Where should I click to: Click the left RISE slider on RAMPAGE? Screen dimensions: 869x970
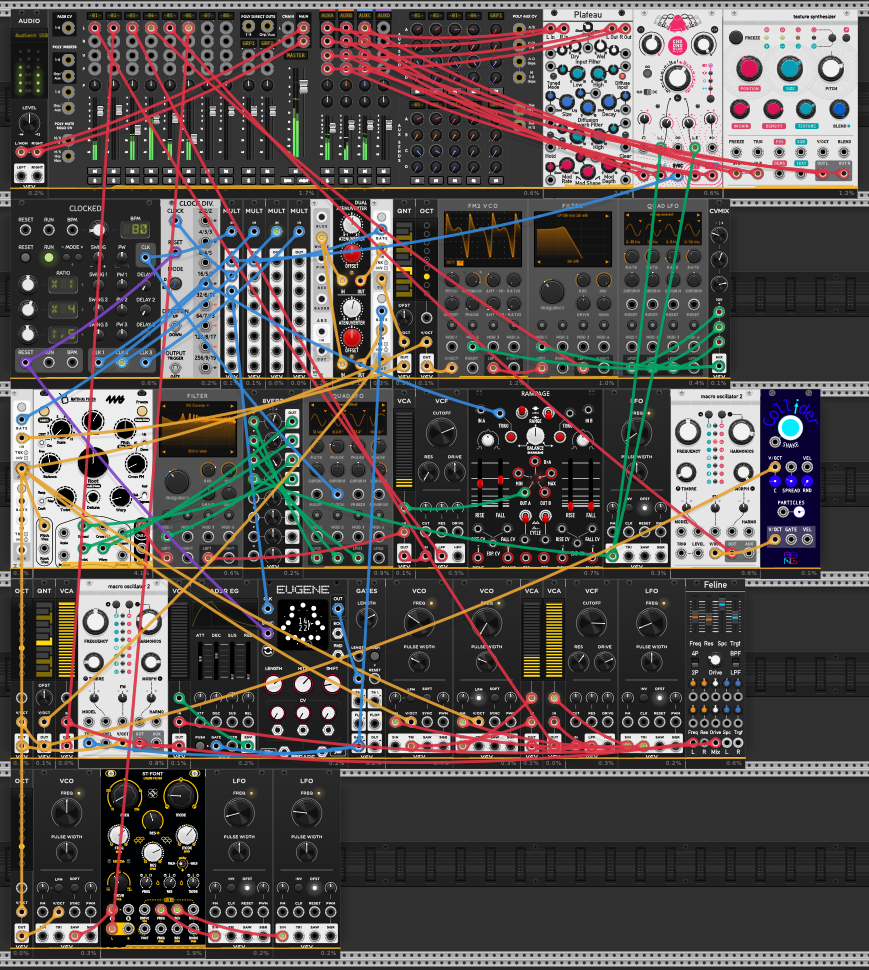pos(480,483)
